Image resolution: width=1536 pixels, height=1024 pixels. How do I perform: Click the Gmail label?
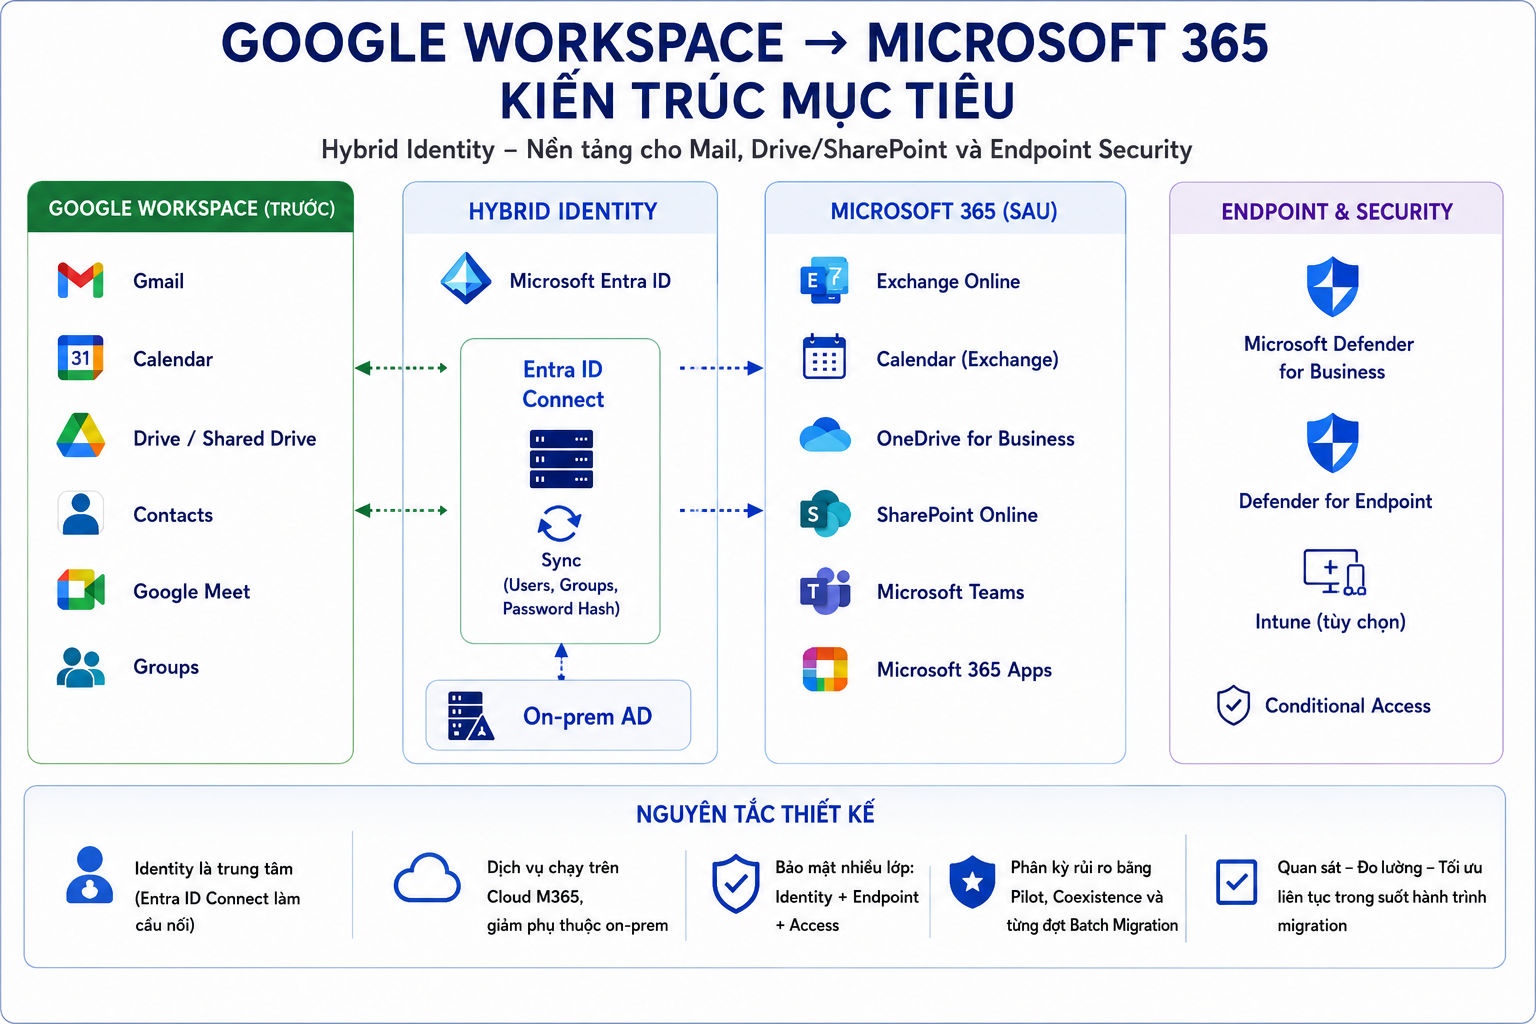[x=158, y=281]
